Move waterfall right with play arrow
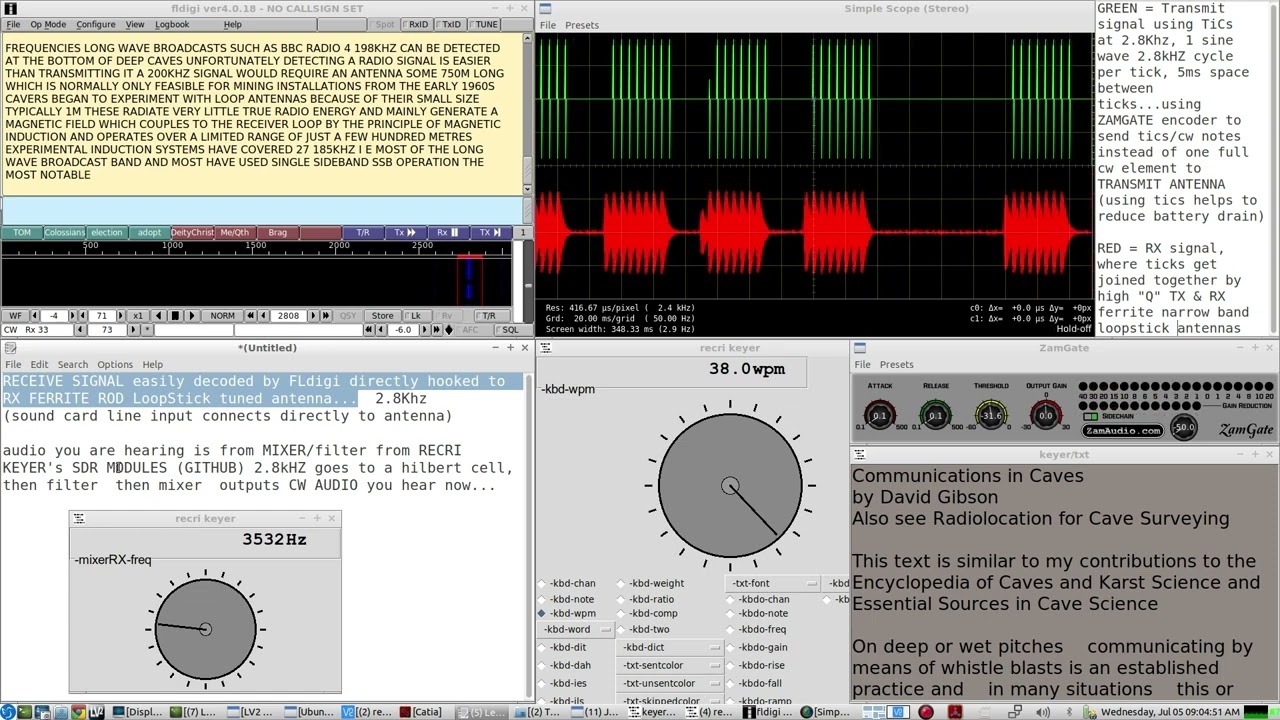 [x=191, y=316]
